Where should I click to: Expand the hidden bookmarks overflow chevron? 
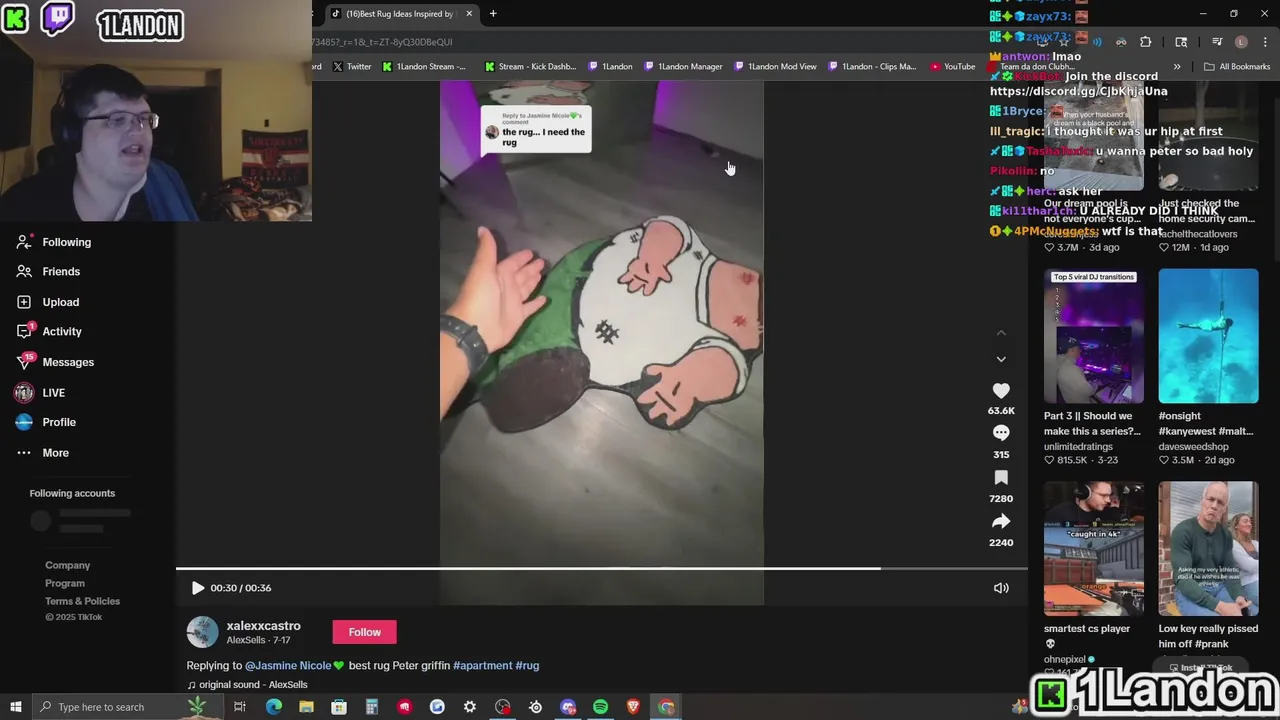pos(1177,67)
